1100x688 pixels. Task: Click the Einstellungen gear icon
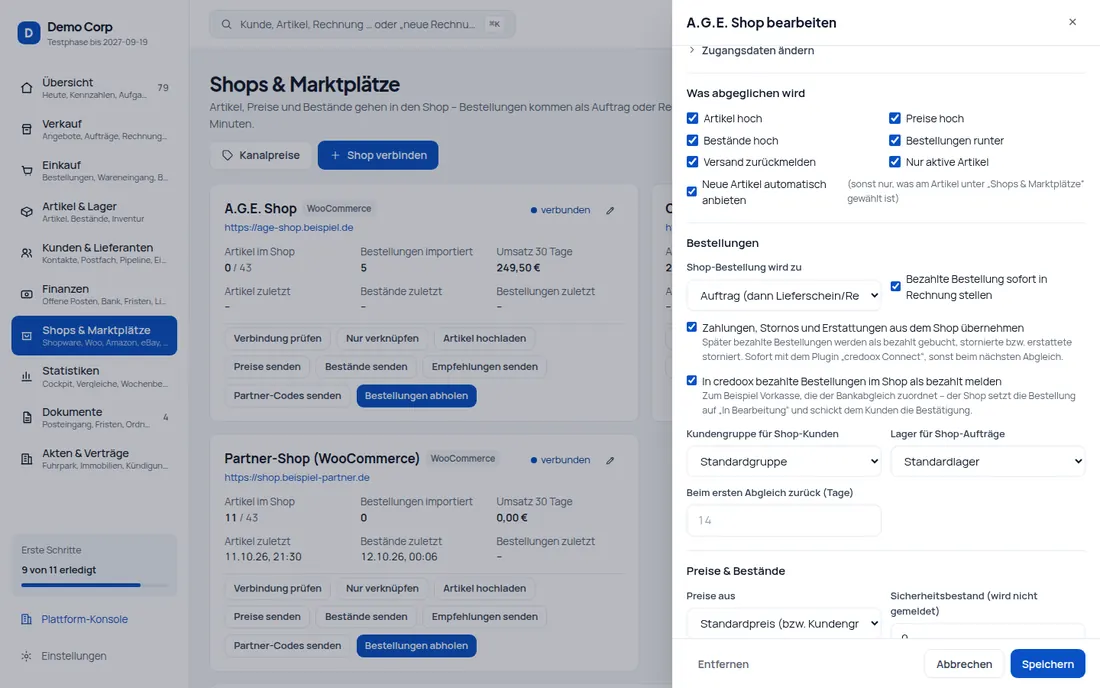click(27, 656)
